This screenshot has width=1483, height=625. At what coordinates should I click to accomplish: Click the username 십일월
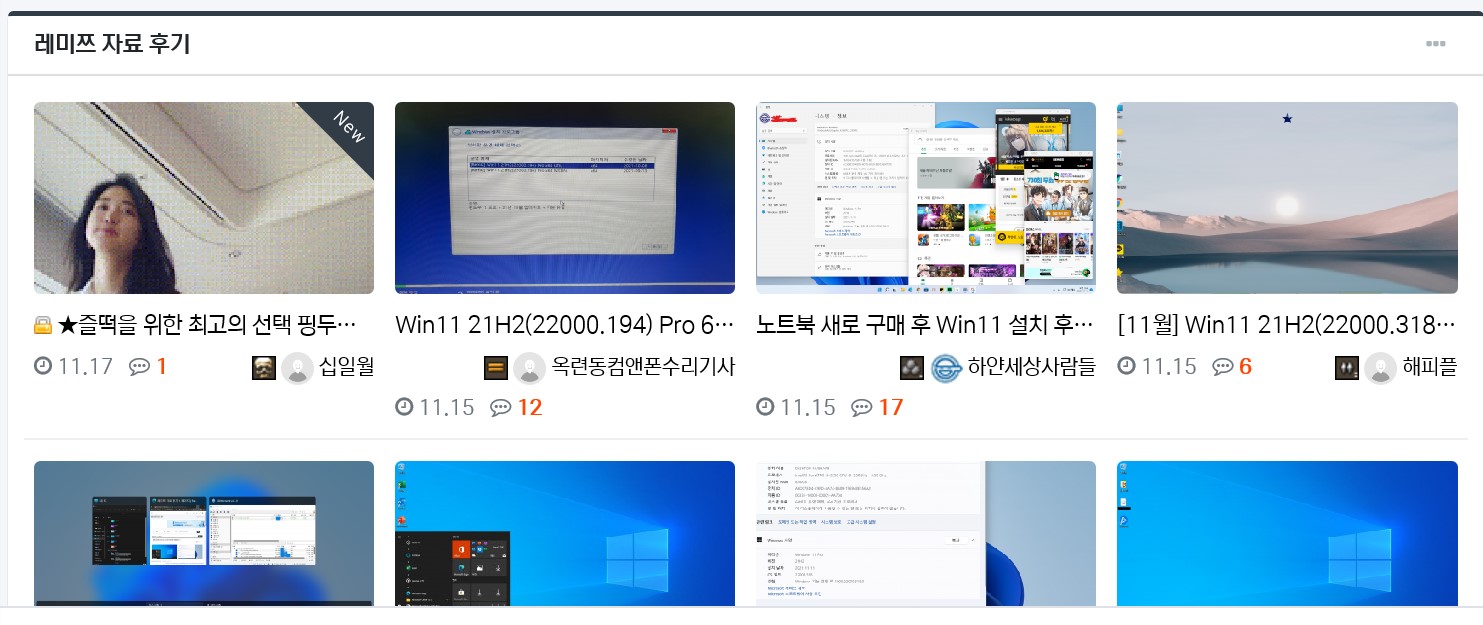pos(346,367)
